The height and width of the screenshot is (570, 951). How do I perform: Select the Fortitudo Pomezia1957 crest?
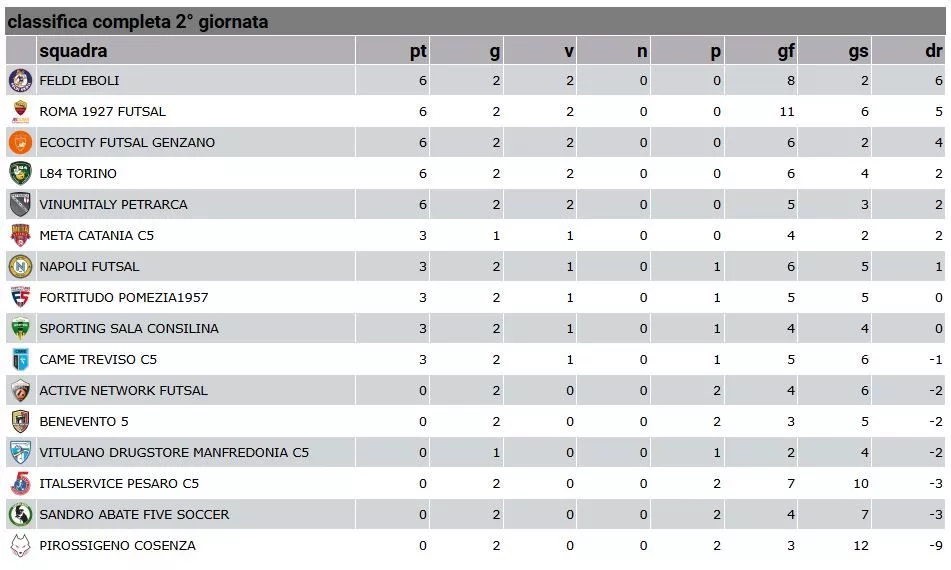pos(20,297)
